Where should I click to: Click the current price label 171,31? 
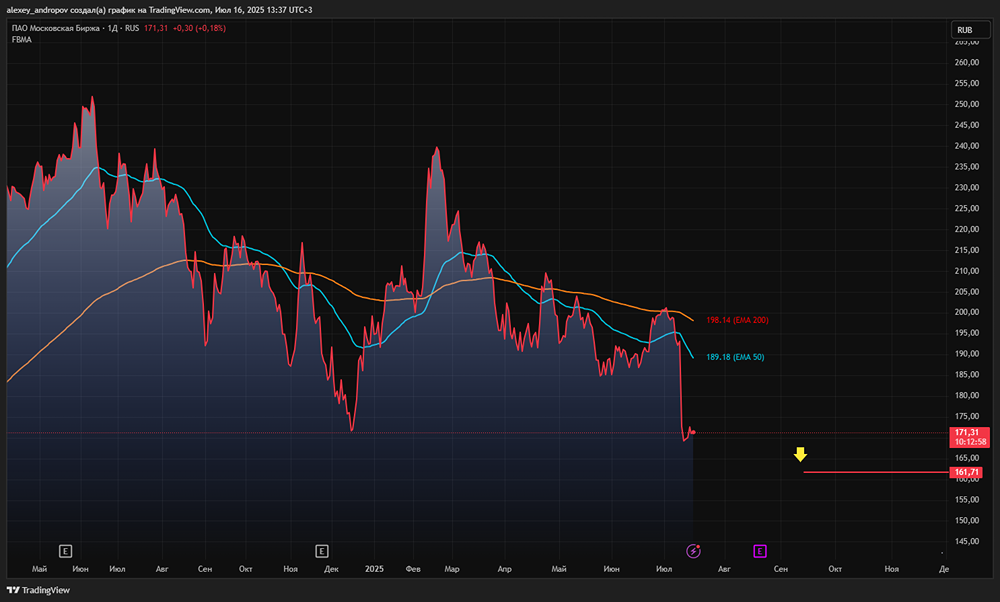[969, 432]
